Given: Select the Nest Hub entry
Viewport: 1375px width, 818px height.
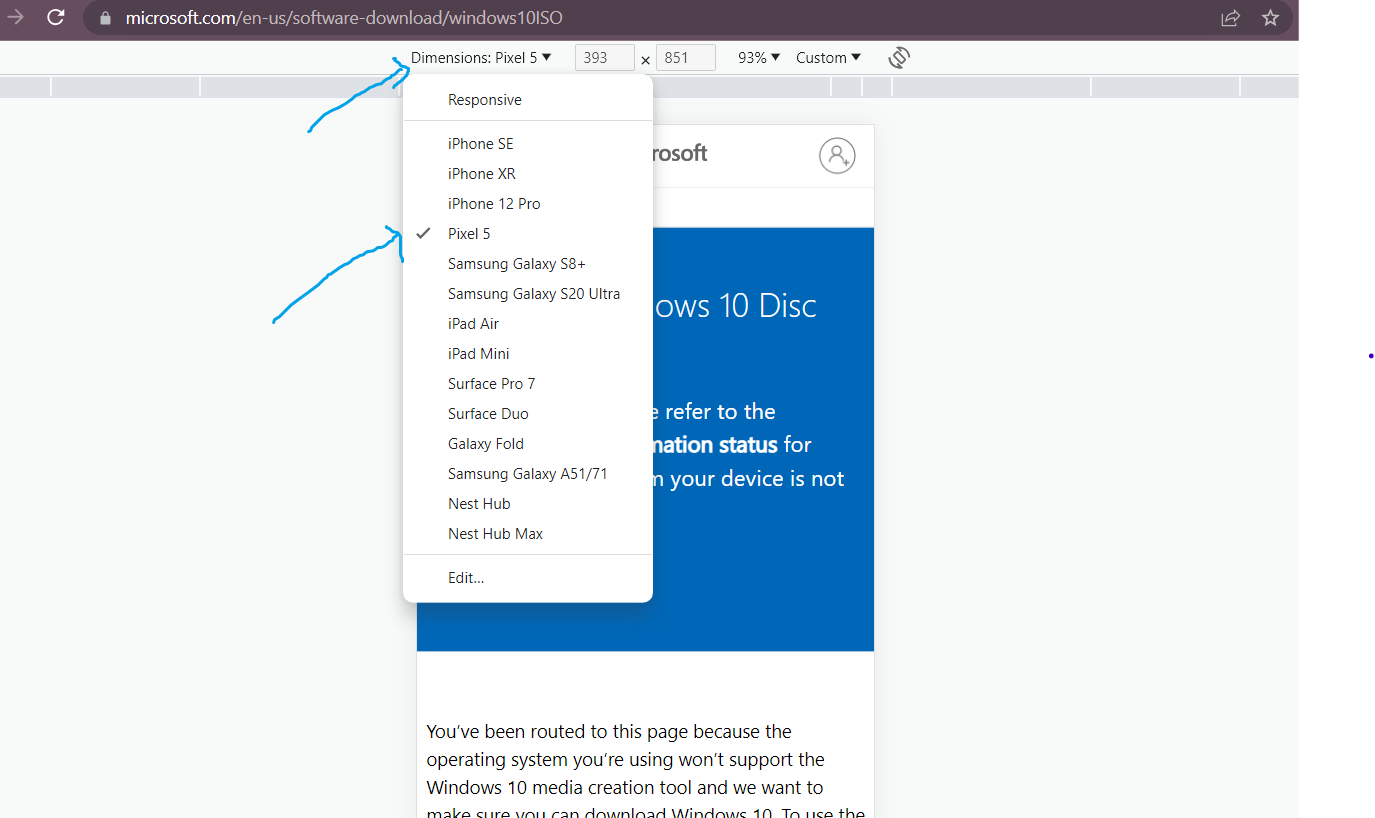Looking at the screenshot, I should tap(528, 504).
